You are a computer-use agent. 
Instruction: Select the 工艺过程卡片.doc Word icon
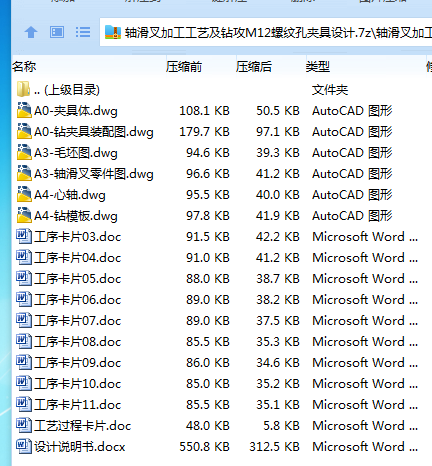[x=24, y=425]
